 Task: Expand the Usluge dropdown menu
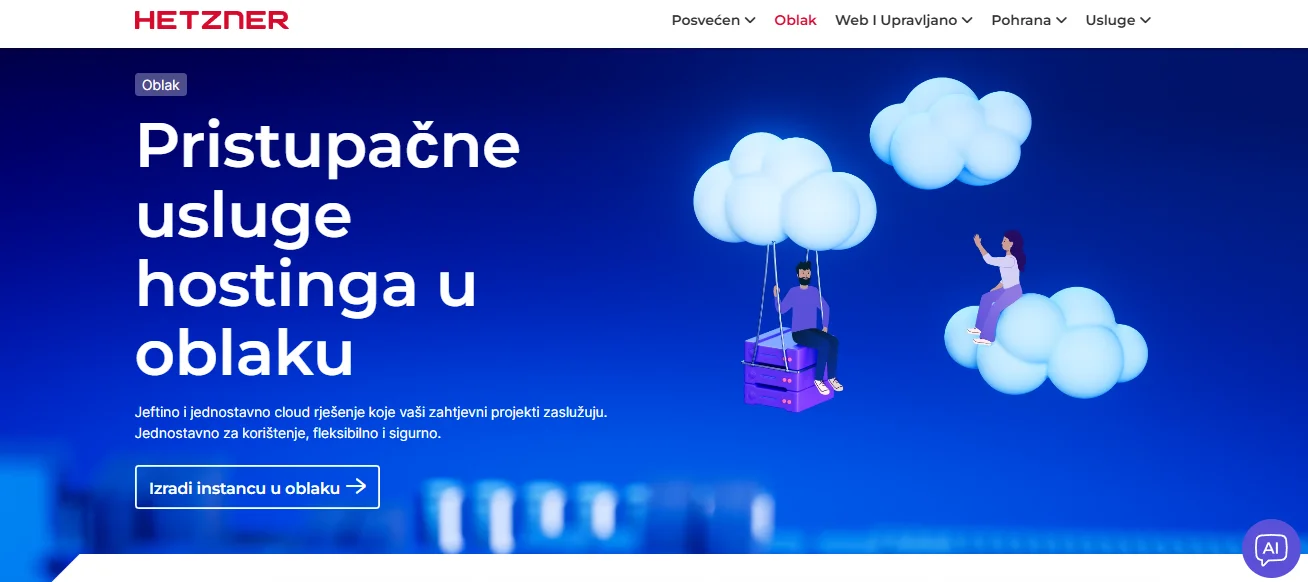point(1118,20)
